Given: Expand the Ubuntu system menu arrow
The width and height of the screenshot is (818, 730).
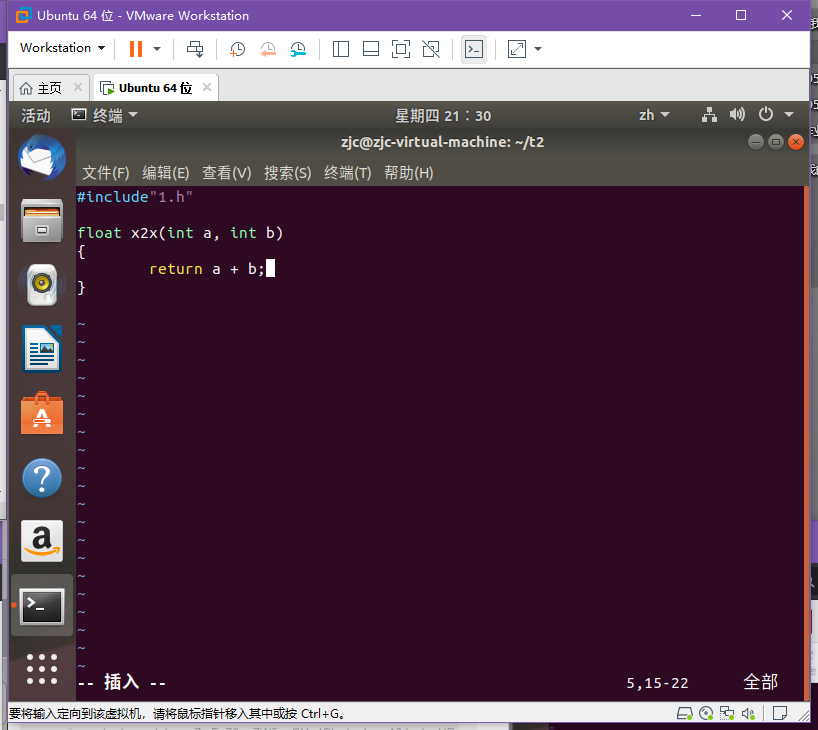Looking at the screenshot, I should [x=789, y=114].
